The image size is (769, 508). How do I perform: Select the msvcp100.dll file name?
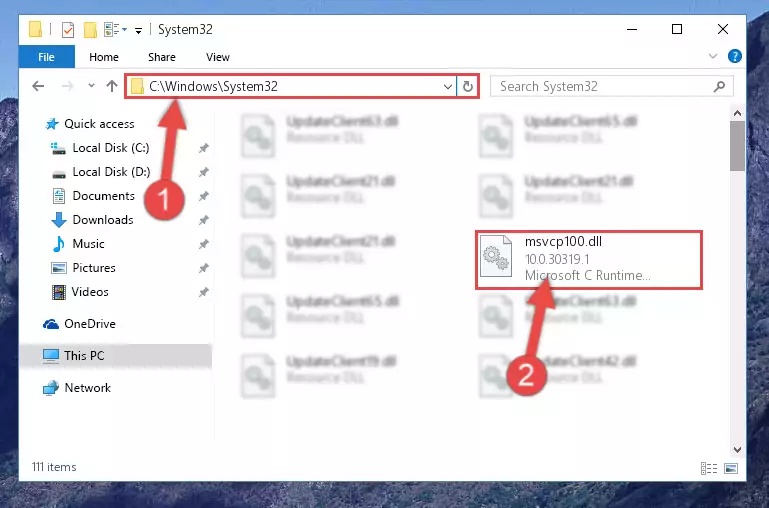pos(563,241)
